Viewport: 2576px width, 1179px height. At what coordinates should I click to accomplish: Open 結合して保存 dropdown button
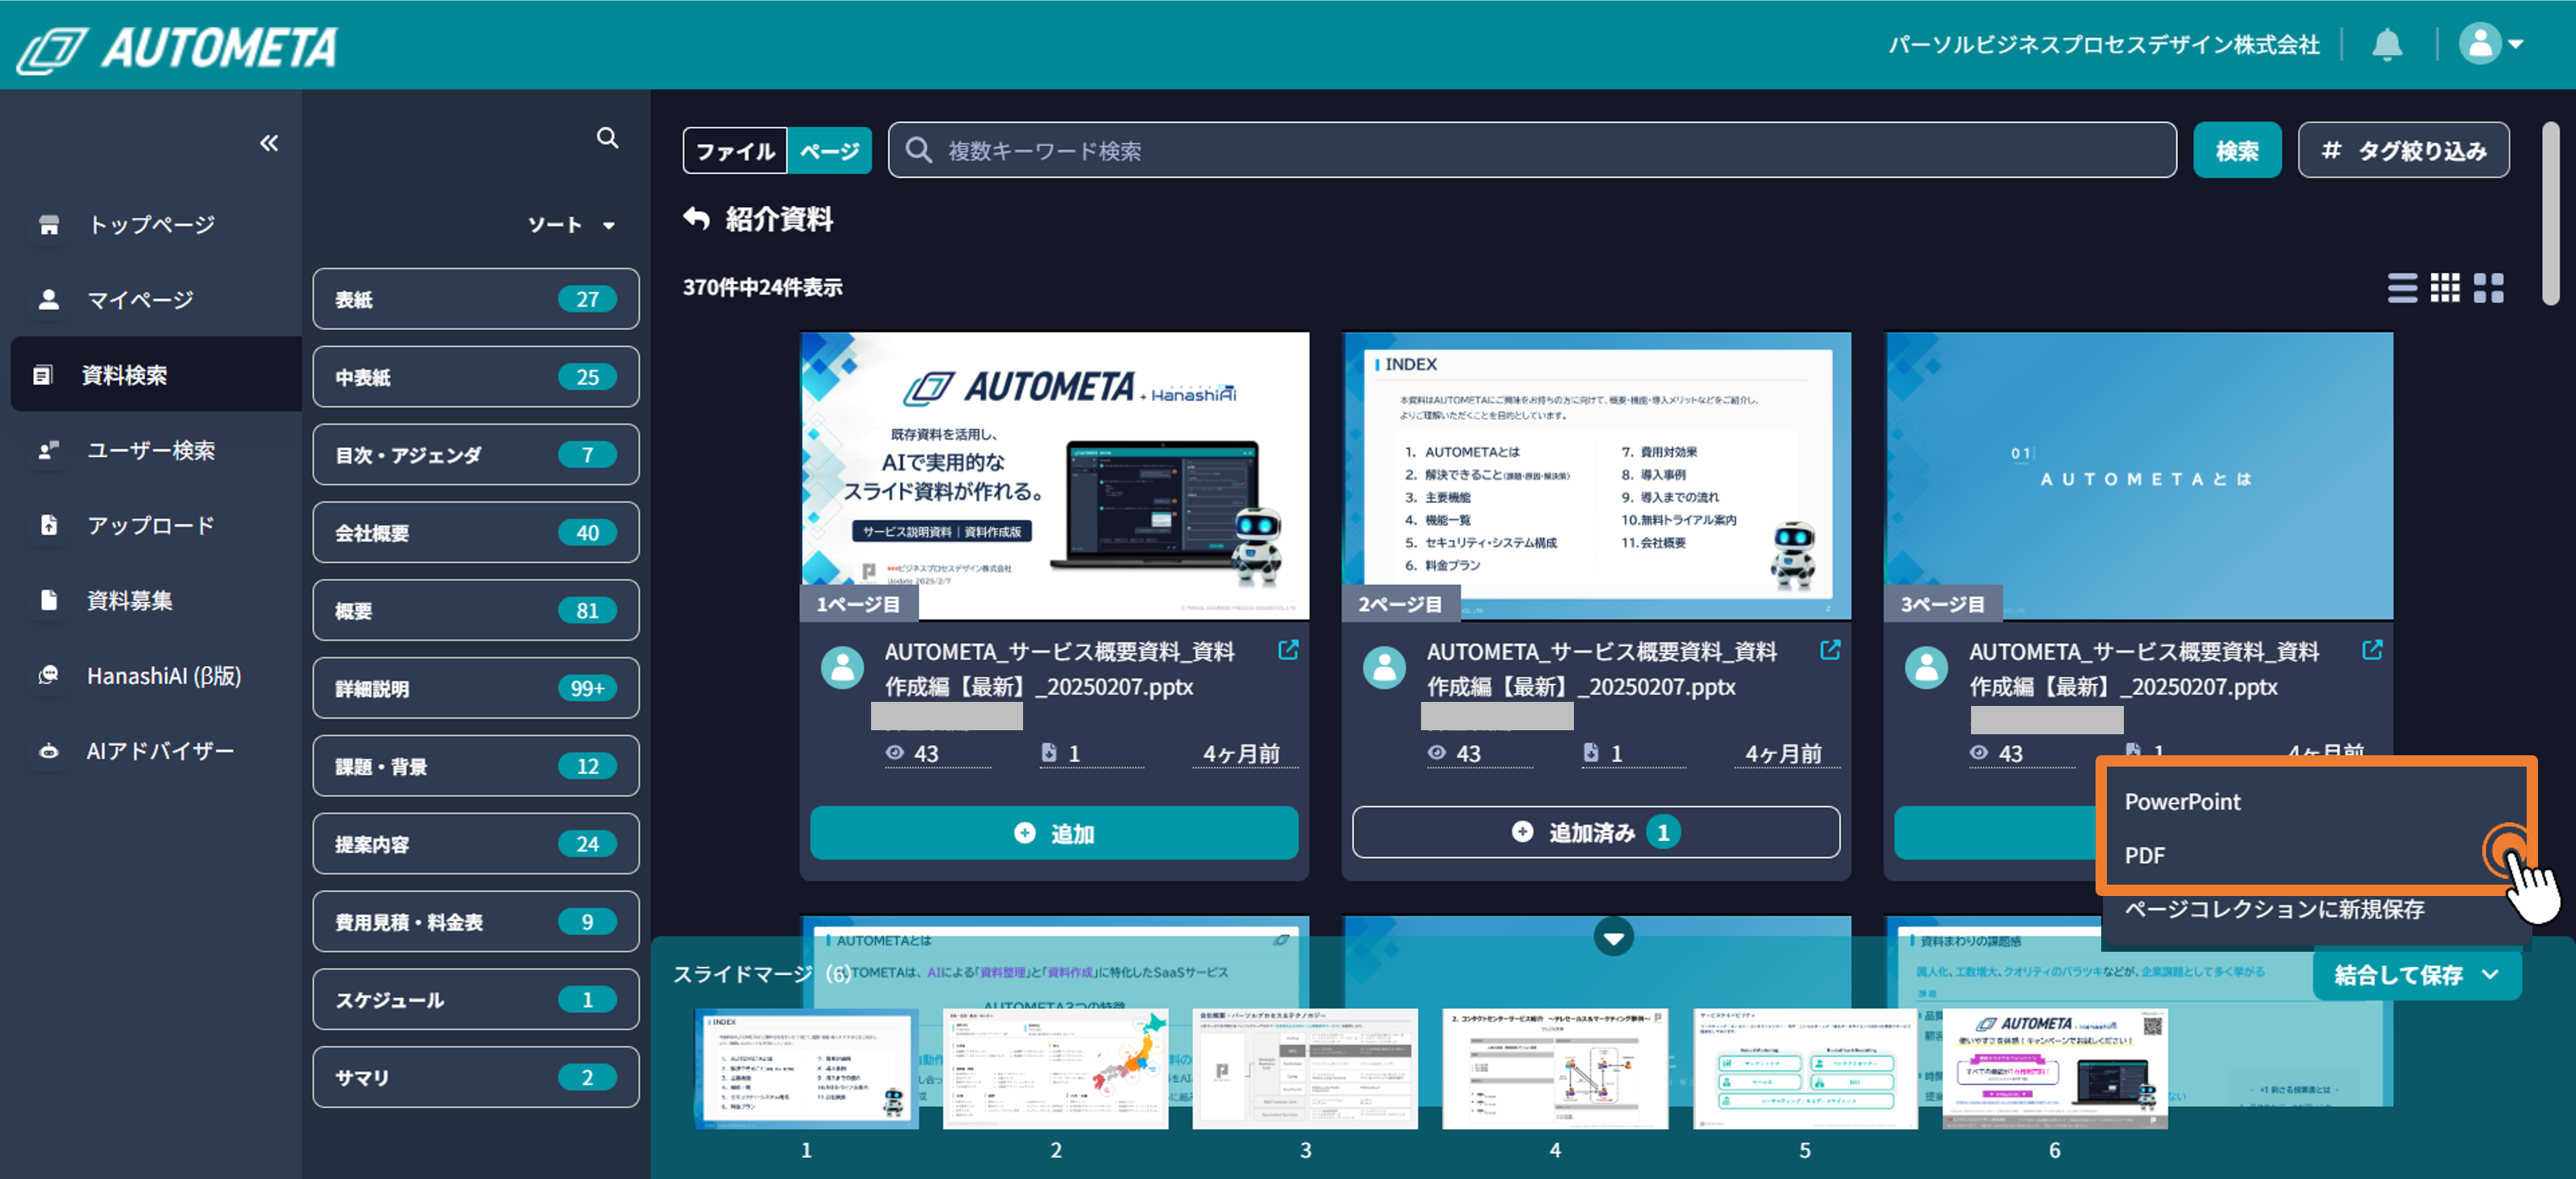(2416, 975)
